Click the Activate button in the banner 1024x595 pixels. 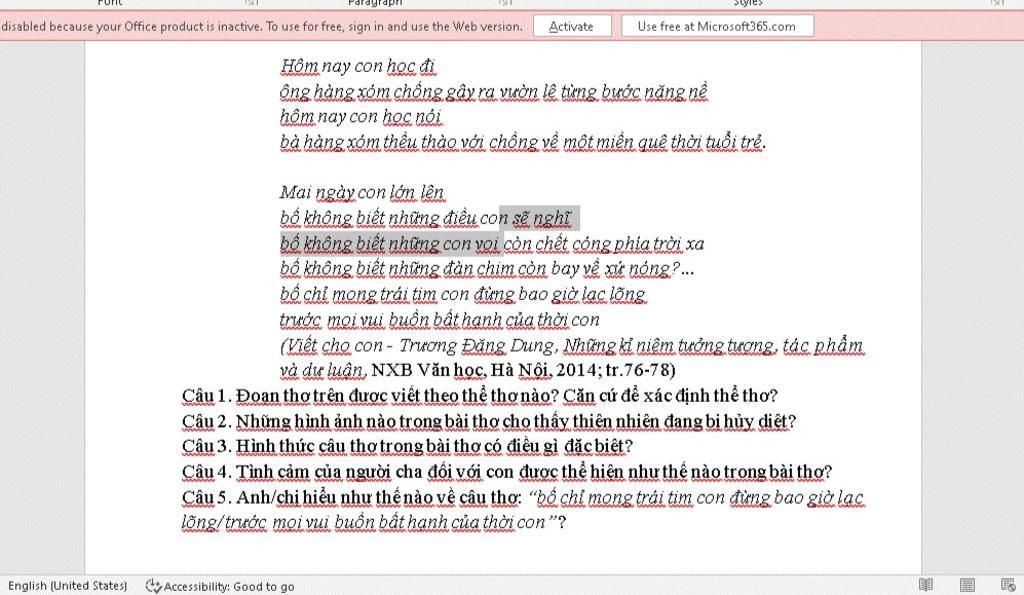(572, 26)
